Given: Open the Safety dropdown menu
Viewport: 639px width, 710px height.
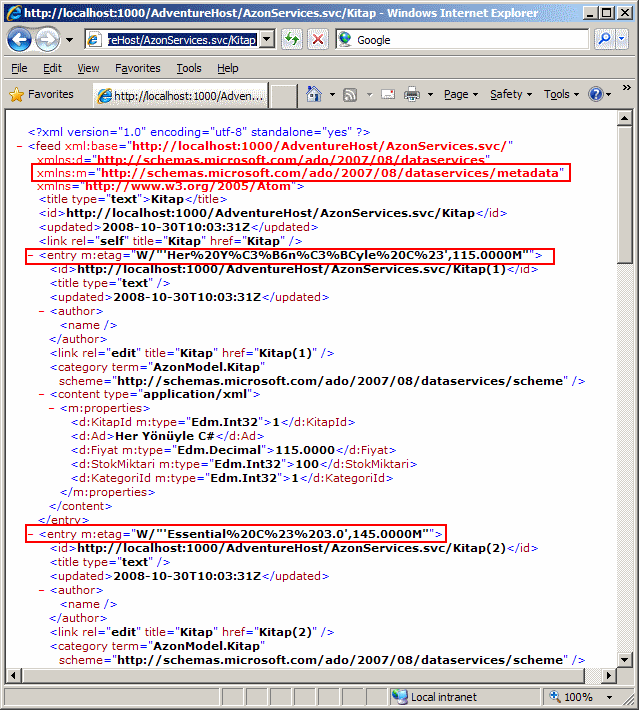Looking at the screenshot, I should (510, 94).
